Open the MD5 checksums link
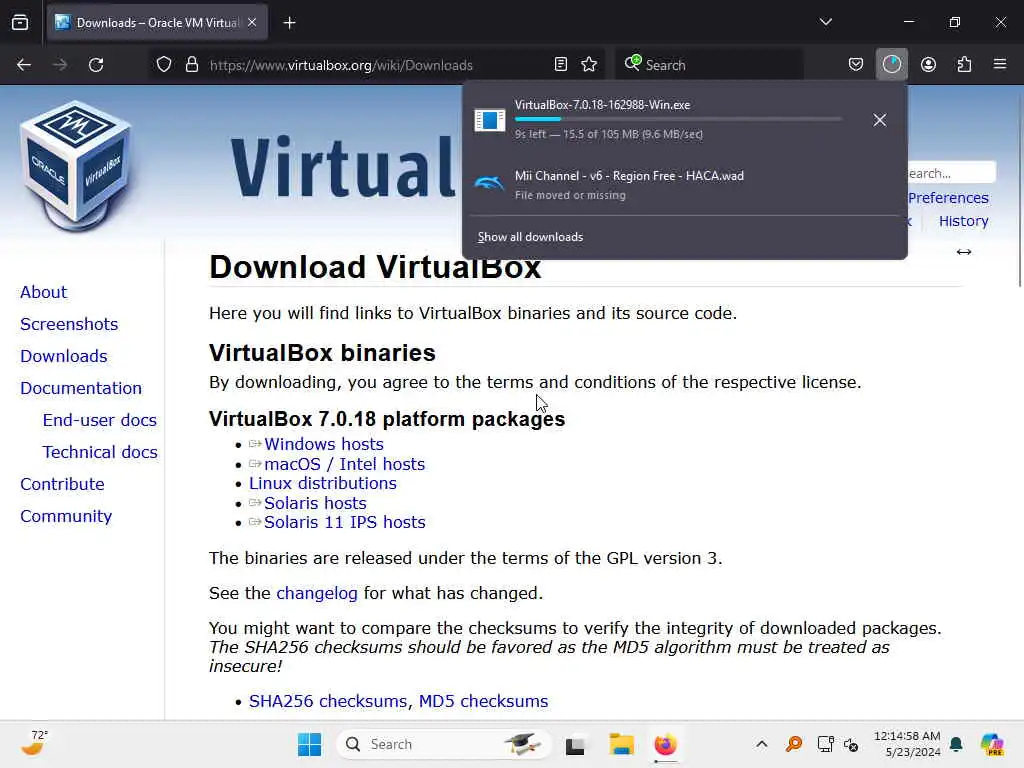This screenshot has height=768, width=1024. 483,701
